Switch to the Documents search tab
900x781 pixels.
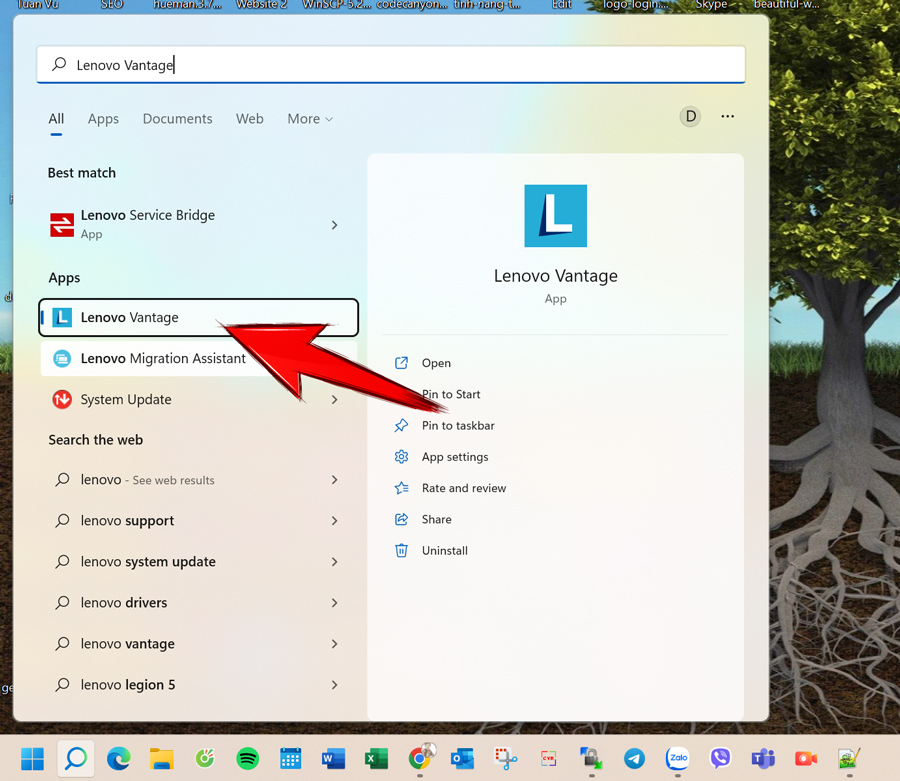[177, 119]
